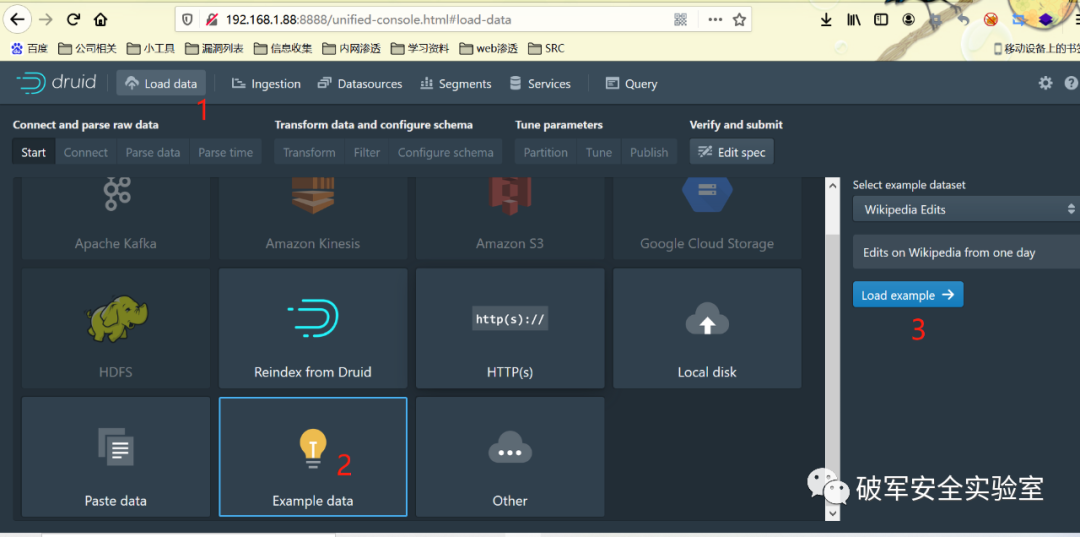
Task: Select the Connect step
Action: 86,152
